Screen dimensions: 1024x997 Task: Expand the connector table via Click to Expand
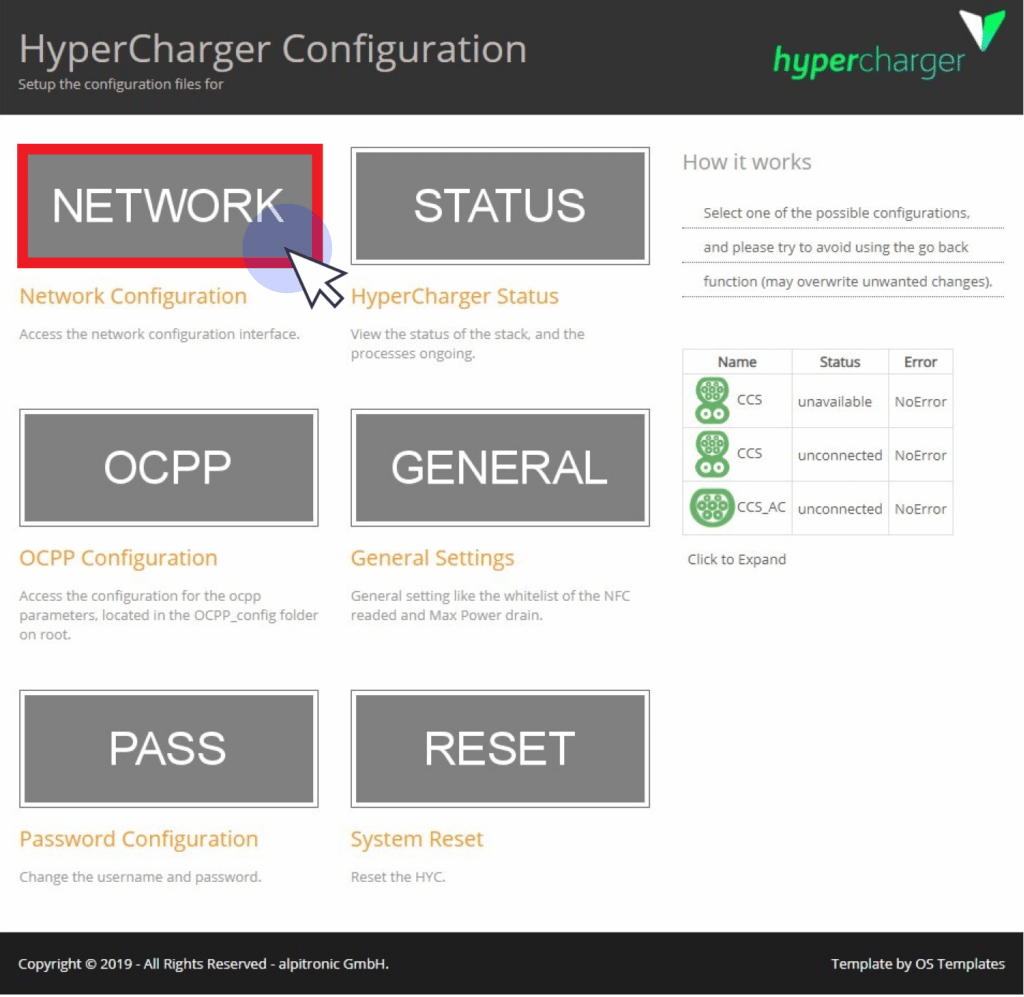[x=737, y=560]
